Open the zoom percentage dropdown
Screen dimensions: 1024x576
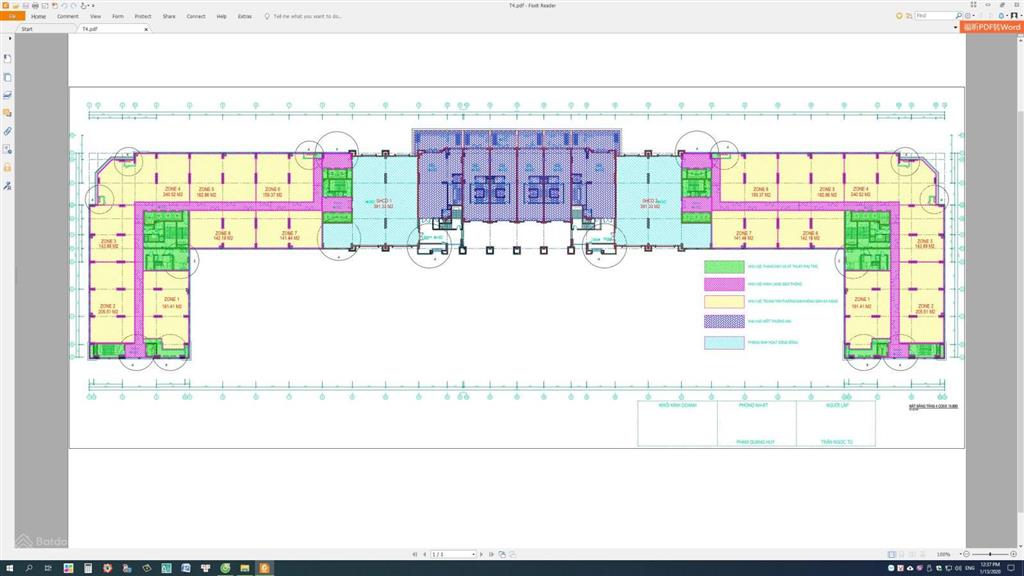[x=961, y=554]
